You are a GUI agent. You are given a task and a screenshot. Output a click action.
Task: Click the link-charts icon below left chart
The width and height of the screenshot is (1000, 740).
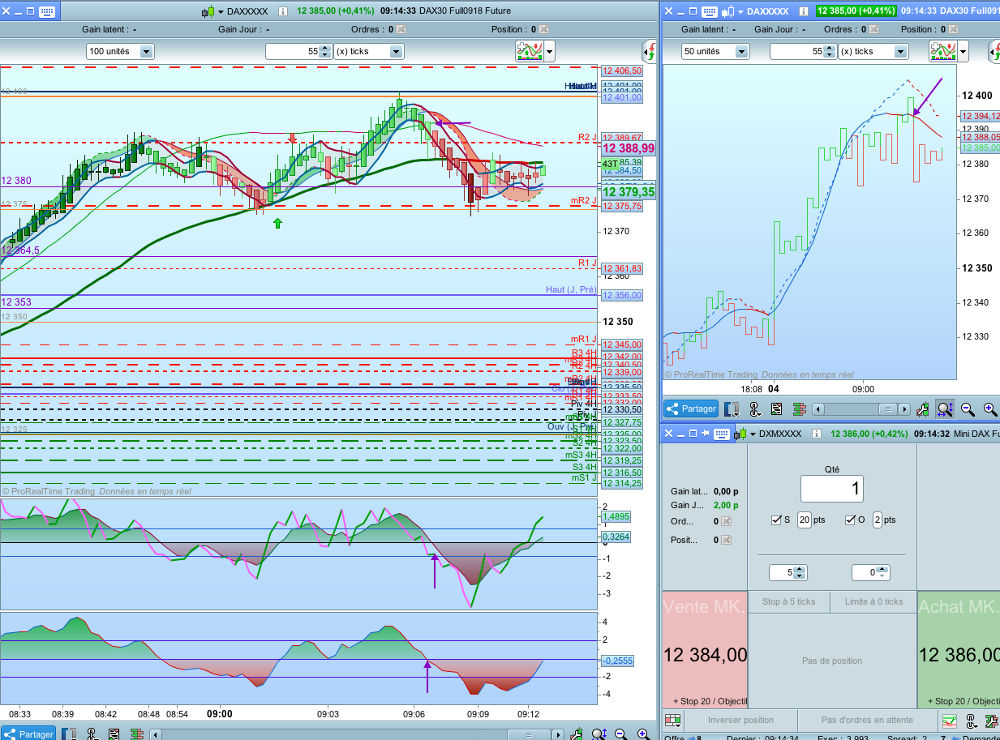coord(92,734)
